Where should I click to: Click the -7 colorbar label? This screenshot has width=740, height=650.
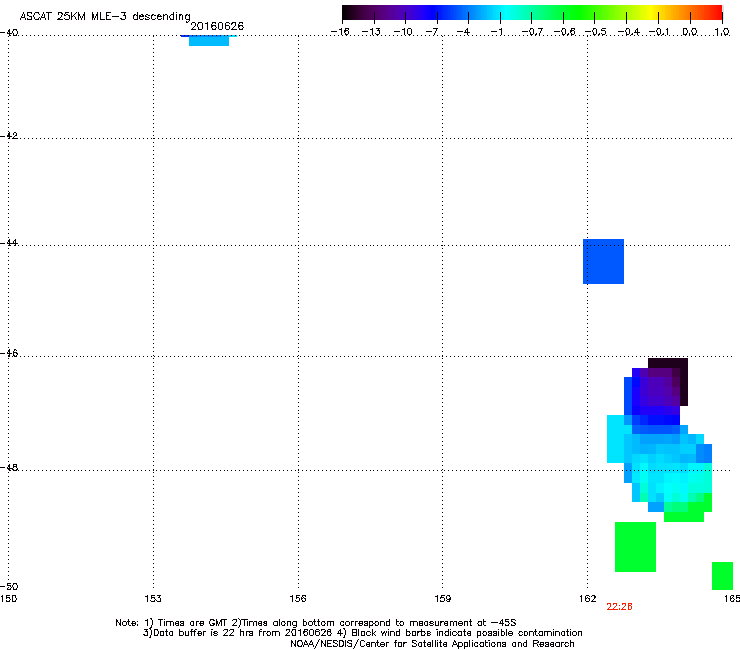point(432,32)
